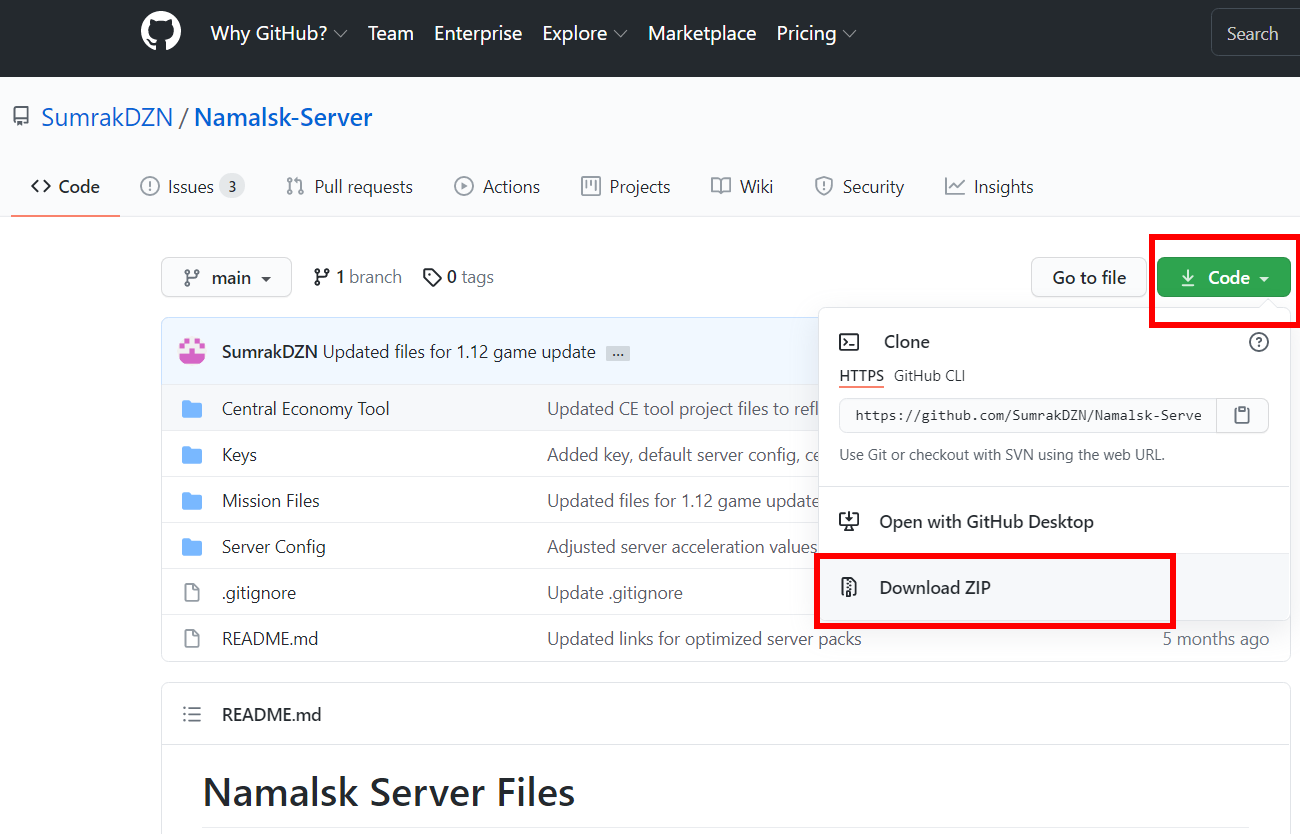Click file icon beside README.md in file list
The width and height of the screenshot is (1300, 834).
(192, 638)
